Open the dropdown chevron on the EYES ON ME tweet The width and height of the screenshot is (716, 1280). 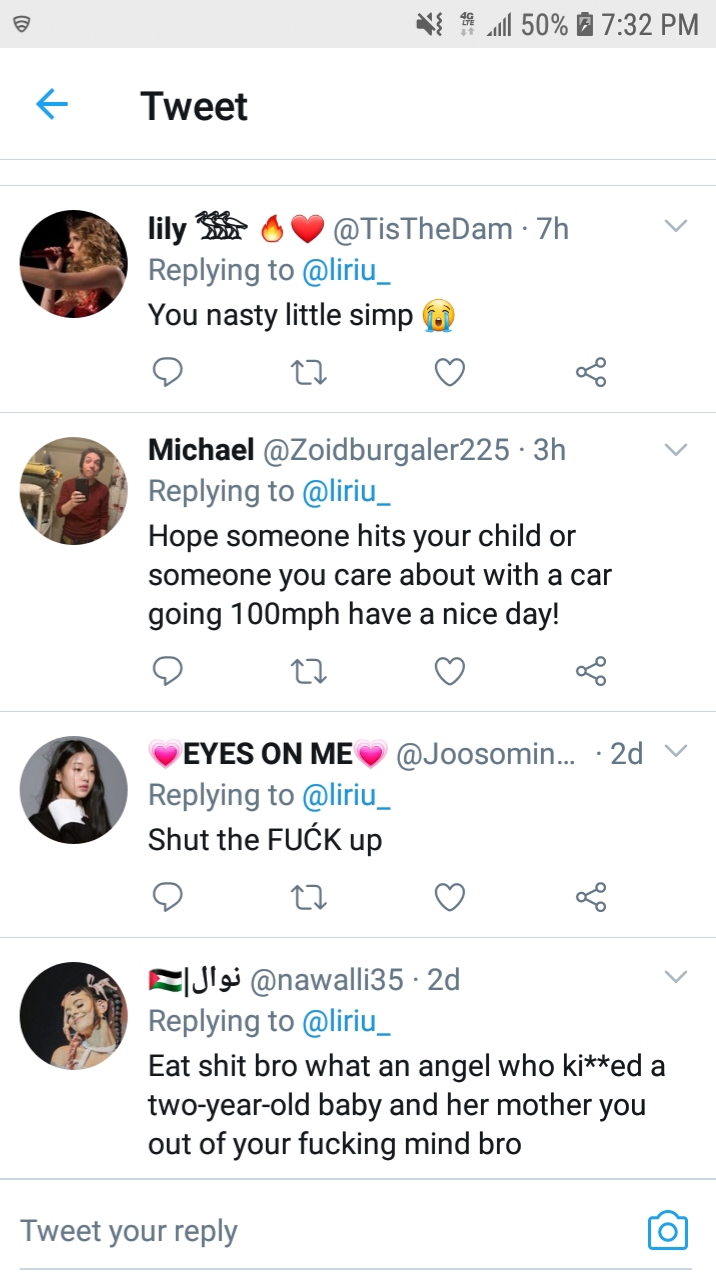[677, 750]
